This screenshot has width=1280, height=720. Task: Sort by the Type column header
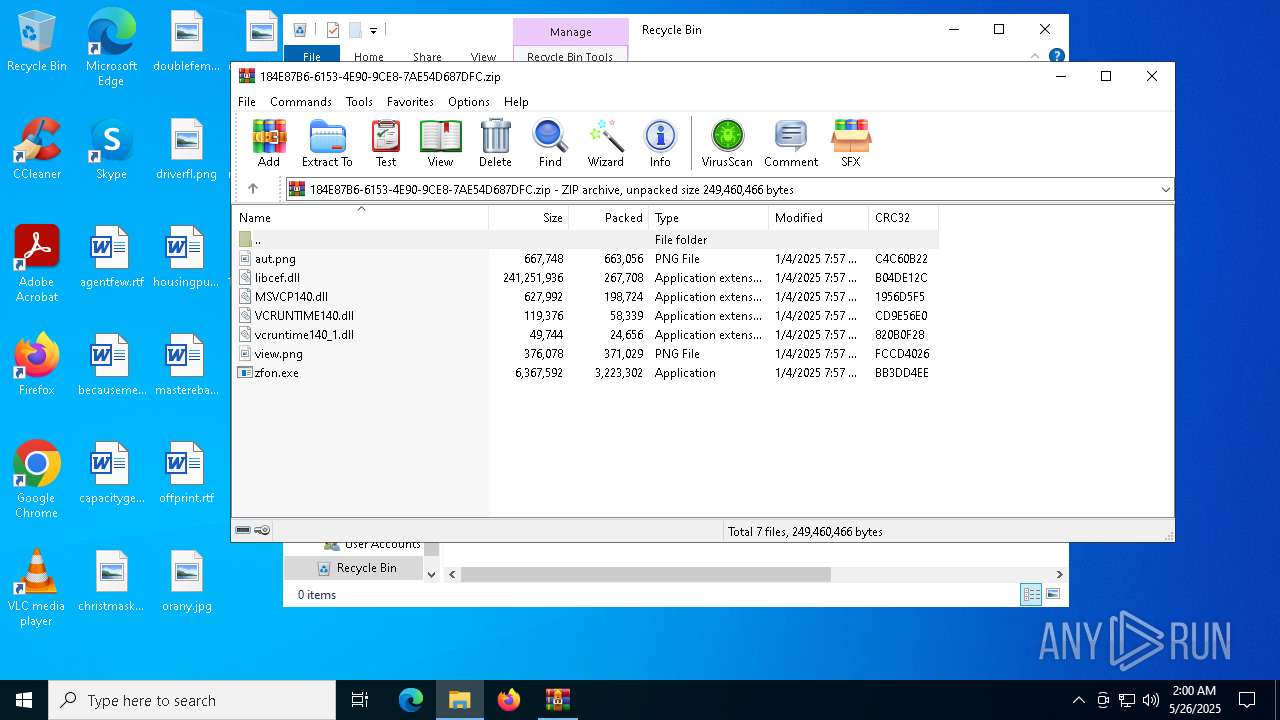pos(709,218)
